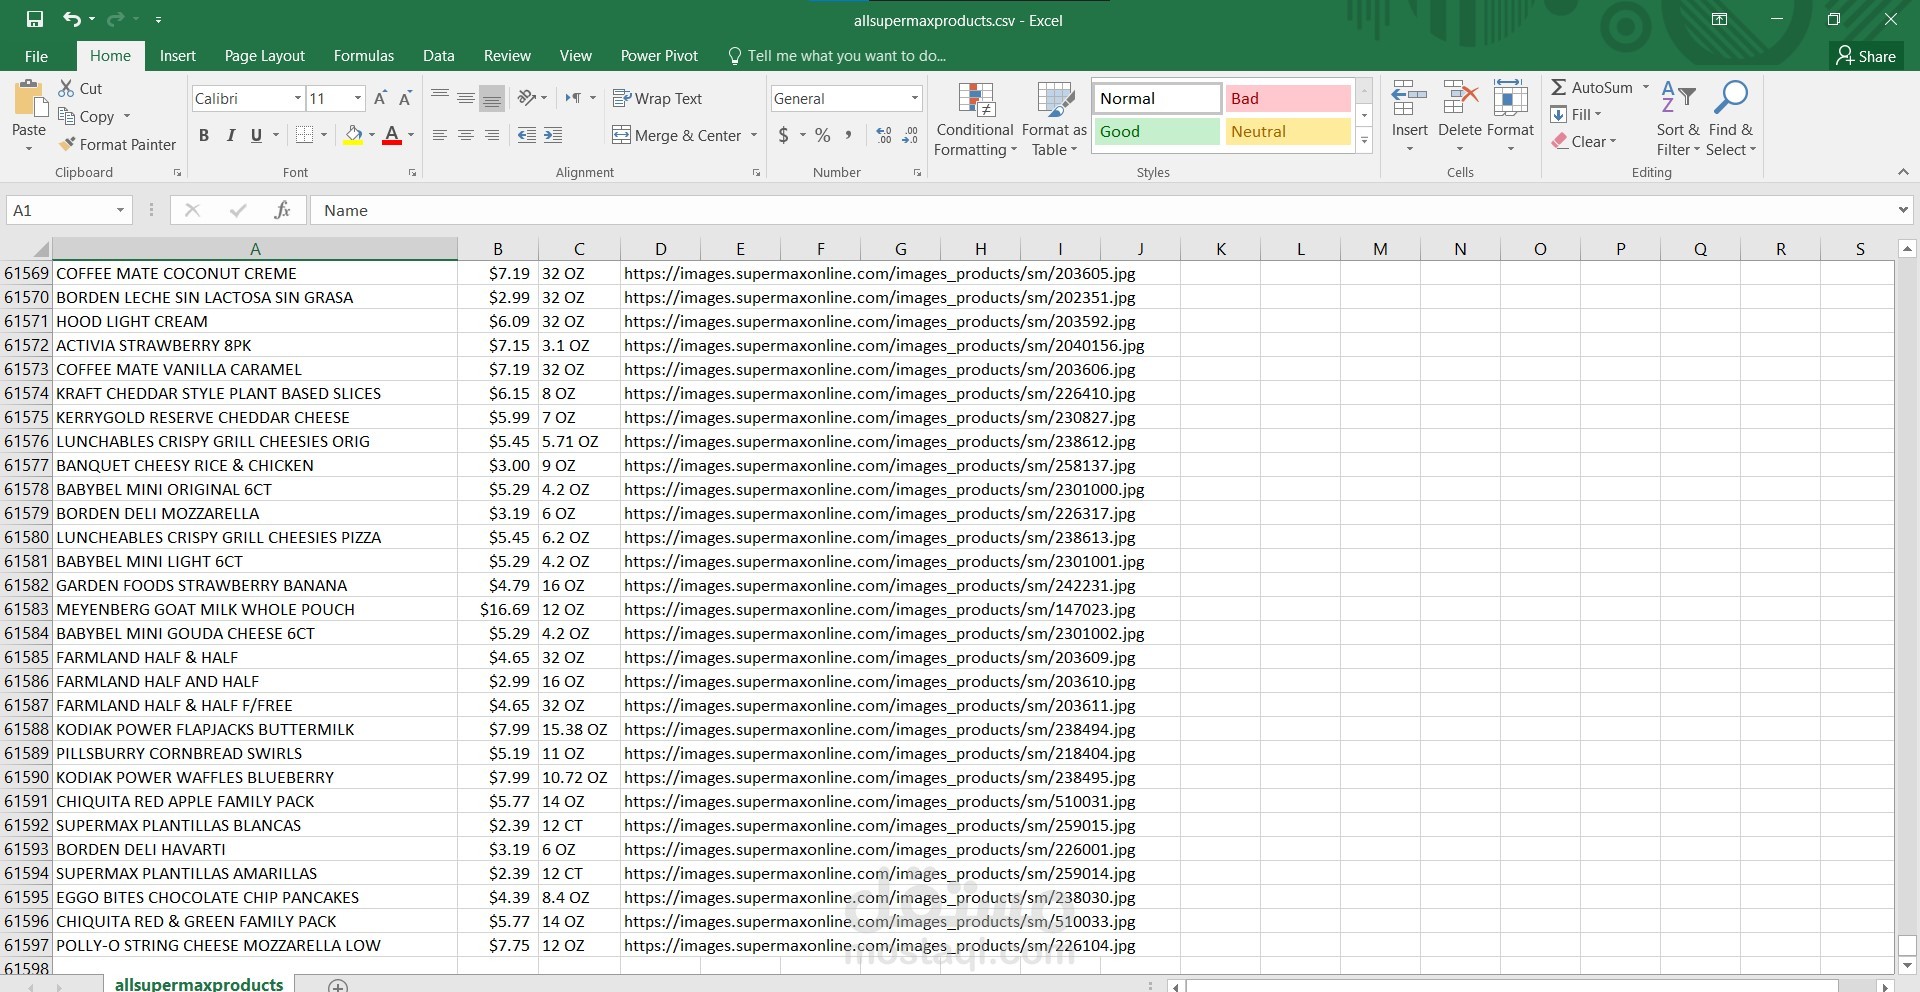Apply Percent style format

(823, 135)
